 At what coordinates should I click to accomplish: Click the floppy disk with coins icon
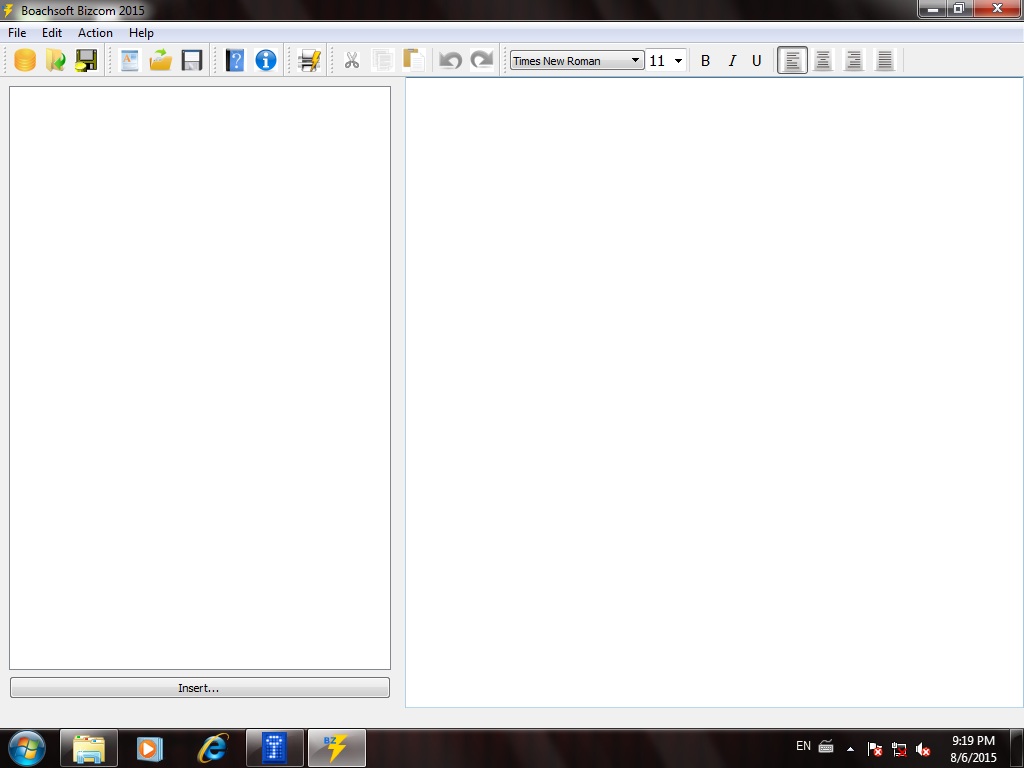coord(86,60)
